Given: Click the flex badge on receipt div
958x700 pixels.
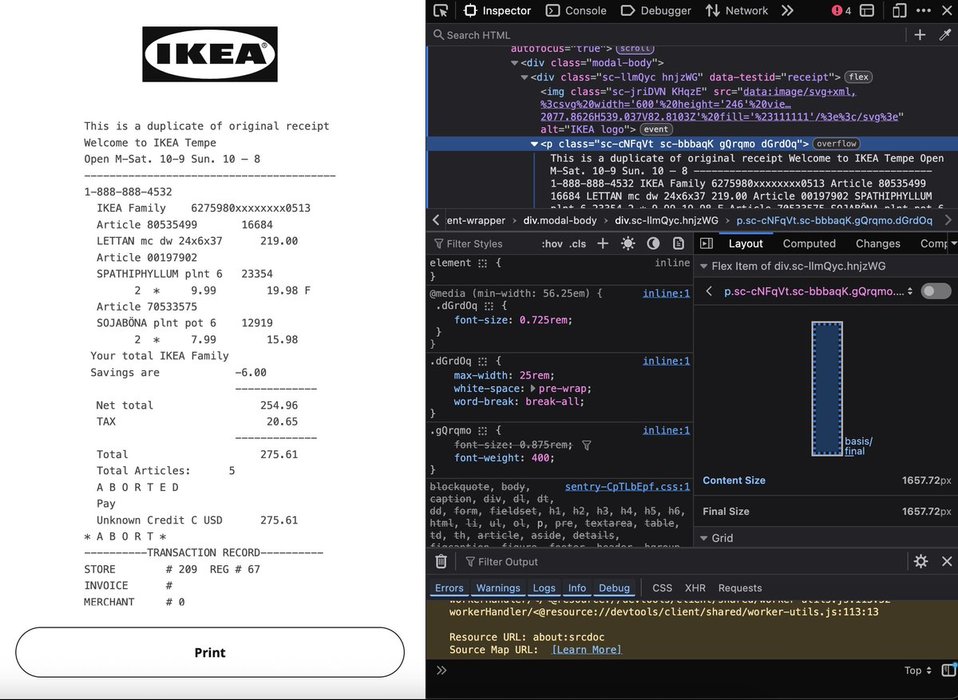Looking at the screenshot, I should pyautogui.click(x=858, y=77).
